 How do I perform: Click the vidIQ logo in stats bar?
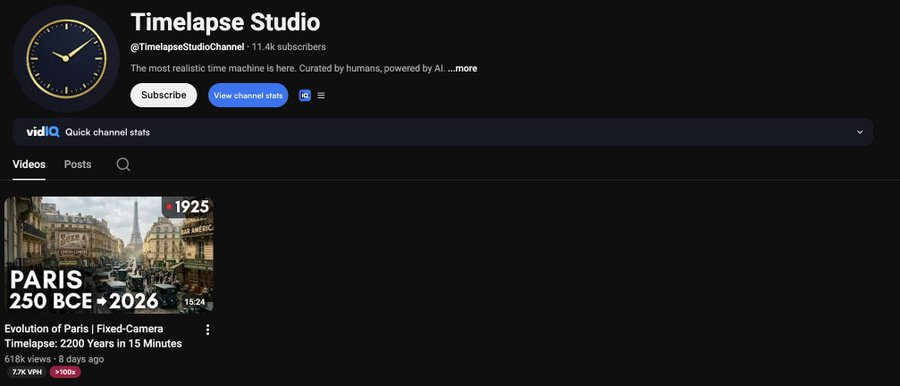pyautogui.click(x=42, y=132)
